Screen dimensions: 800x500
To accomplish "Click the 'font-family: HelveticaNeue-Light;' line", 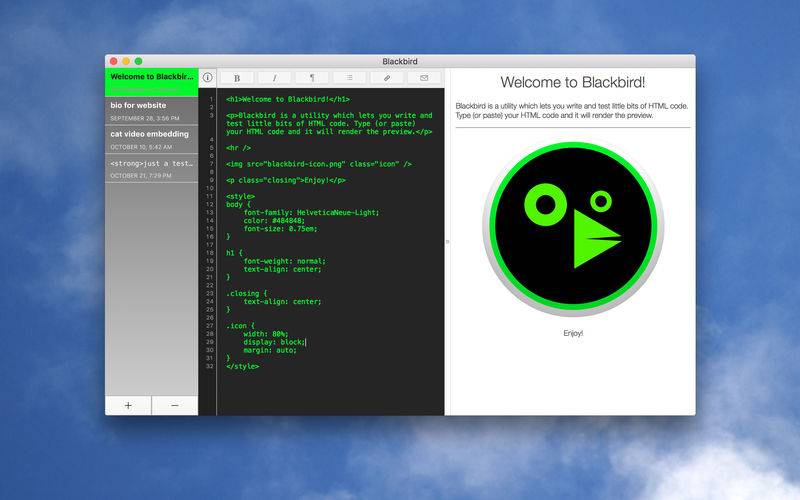I will pos(311,212).
